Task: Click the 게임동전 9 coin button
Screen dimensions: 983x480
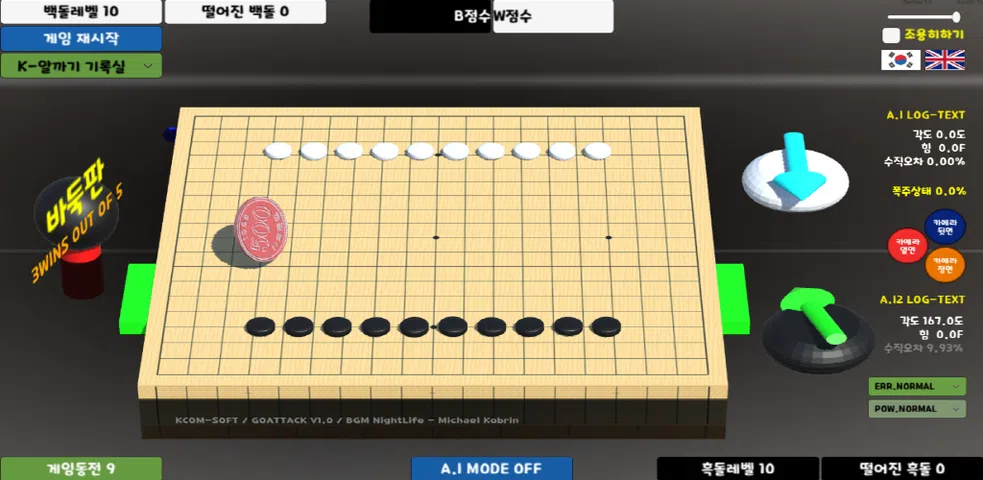Action: pyautogui.click(x=81, y=469)
